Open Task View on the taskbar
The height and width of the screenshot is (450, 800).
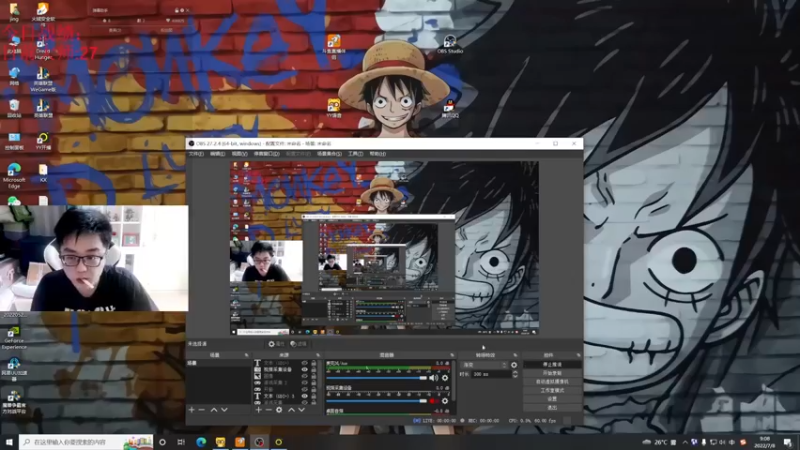[x=181, y=442]
